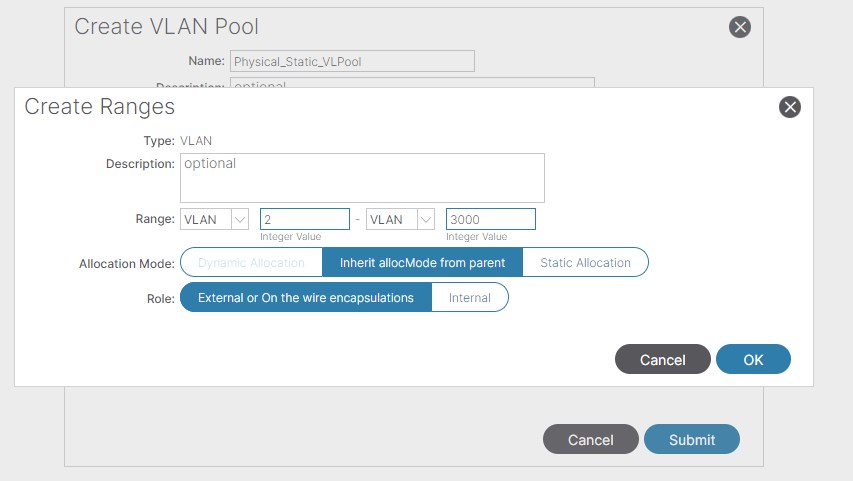Image resolution: width=853 pixels, height=481 pixels.
Task: Click the Create Ranges dialog title
Action: click(x=99, y=107)
